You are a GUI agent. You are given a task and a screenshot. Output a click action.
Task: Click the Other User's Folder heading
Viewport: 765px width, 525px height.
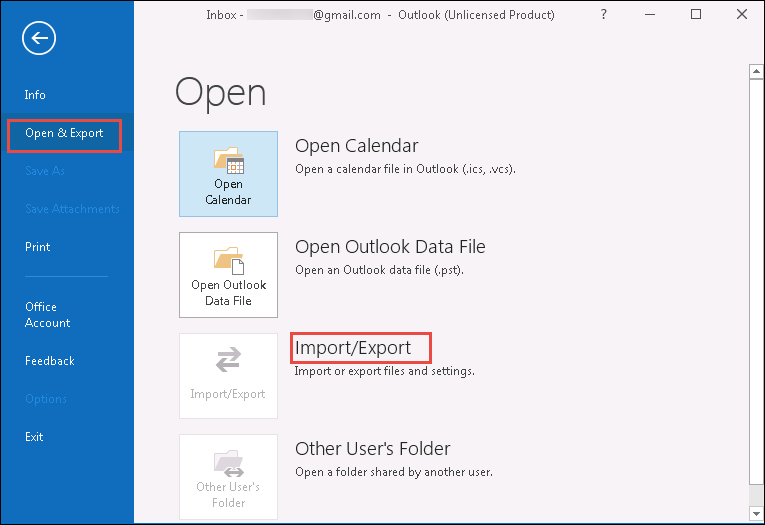click(x=372, y=449)
